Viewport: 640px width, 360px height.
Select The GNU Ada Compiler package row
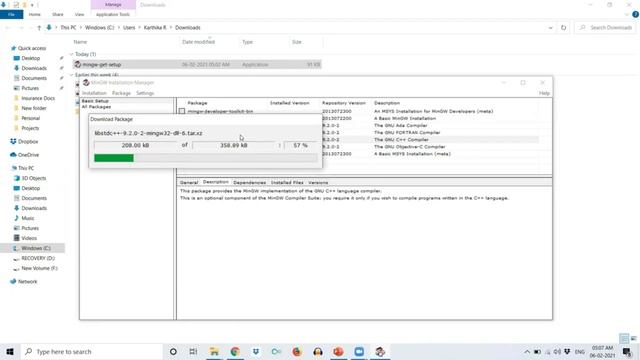(x=400, y=126)
